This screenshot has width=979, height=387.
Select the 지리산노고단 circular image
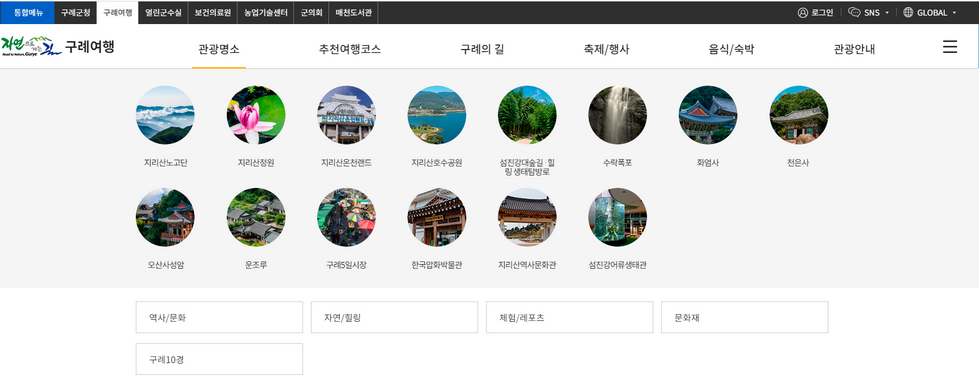point(165,115)
